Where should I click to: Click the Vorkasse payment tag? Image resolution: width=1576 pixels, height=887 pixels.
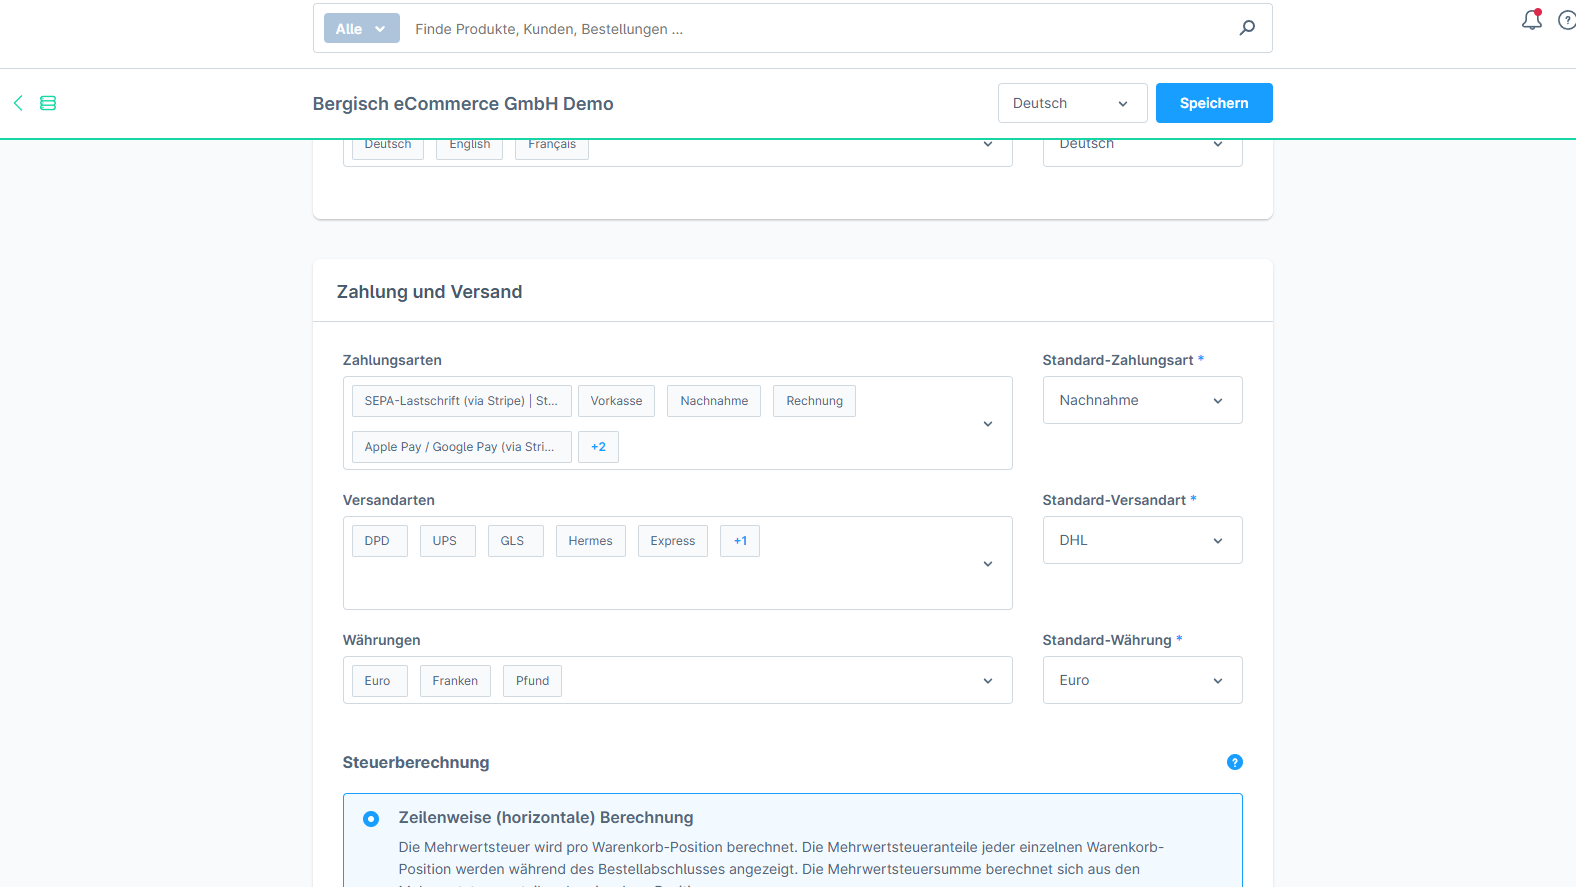pos(616,401)
